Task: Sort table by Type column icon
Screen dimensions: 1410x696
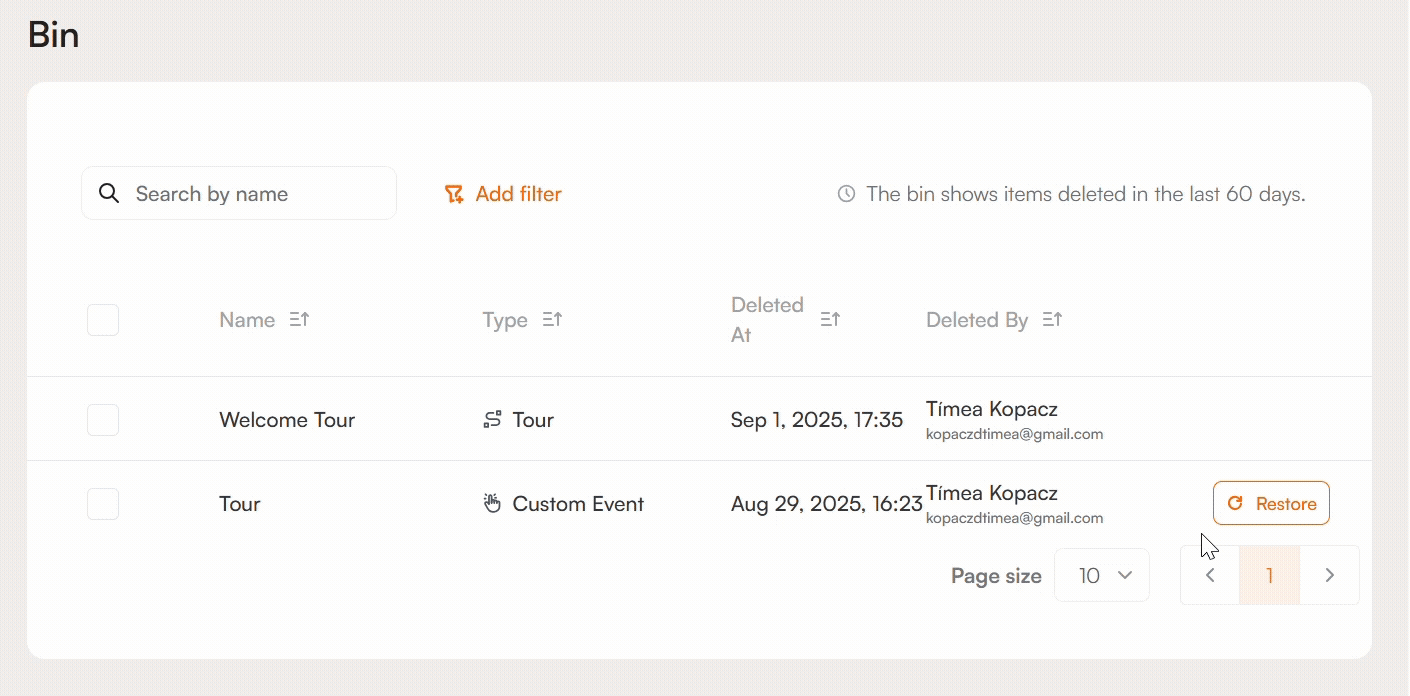Action: coord(552,320)
